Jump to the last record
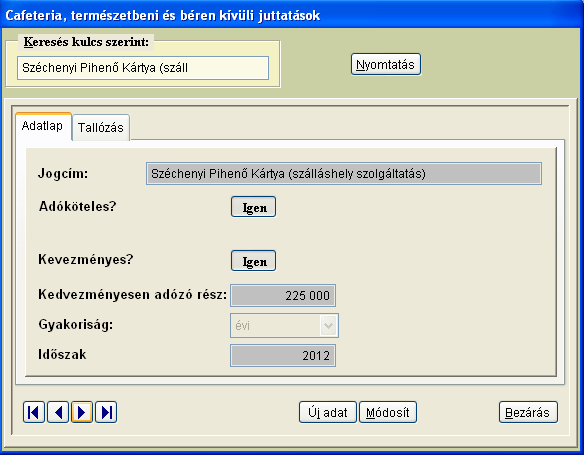Viewport: 584px width, 455px height. (106, 412)
